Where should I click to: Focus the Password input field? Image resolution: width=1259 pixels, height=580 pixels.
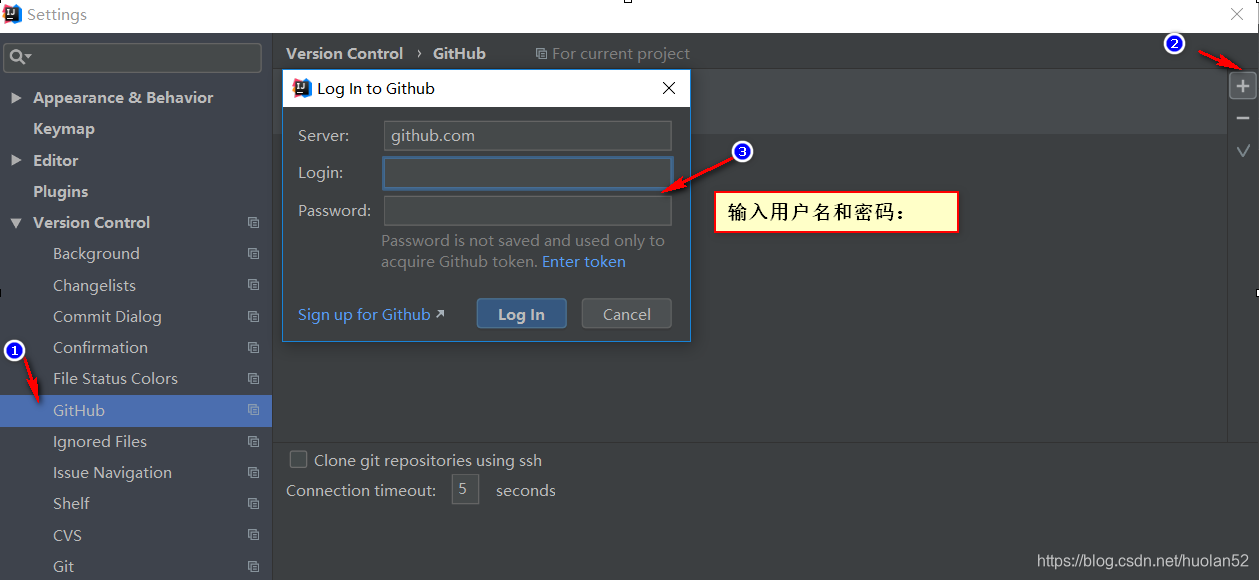click(x=527, y=211)
